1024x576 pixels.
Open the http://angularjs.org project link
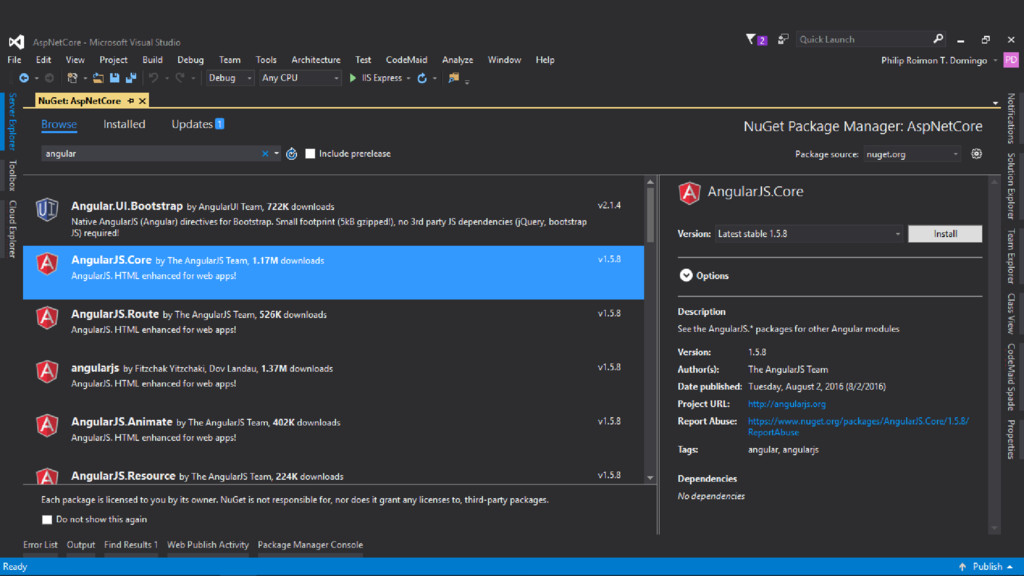[x=787, y=404]
